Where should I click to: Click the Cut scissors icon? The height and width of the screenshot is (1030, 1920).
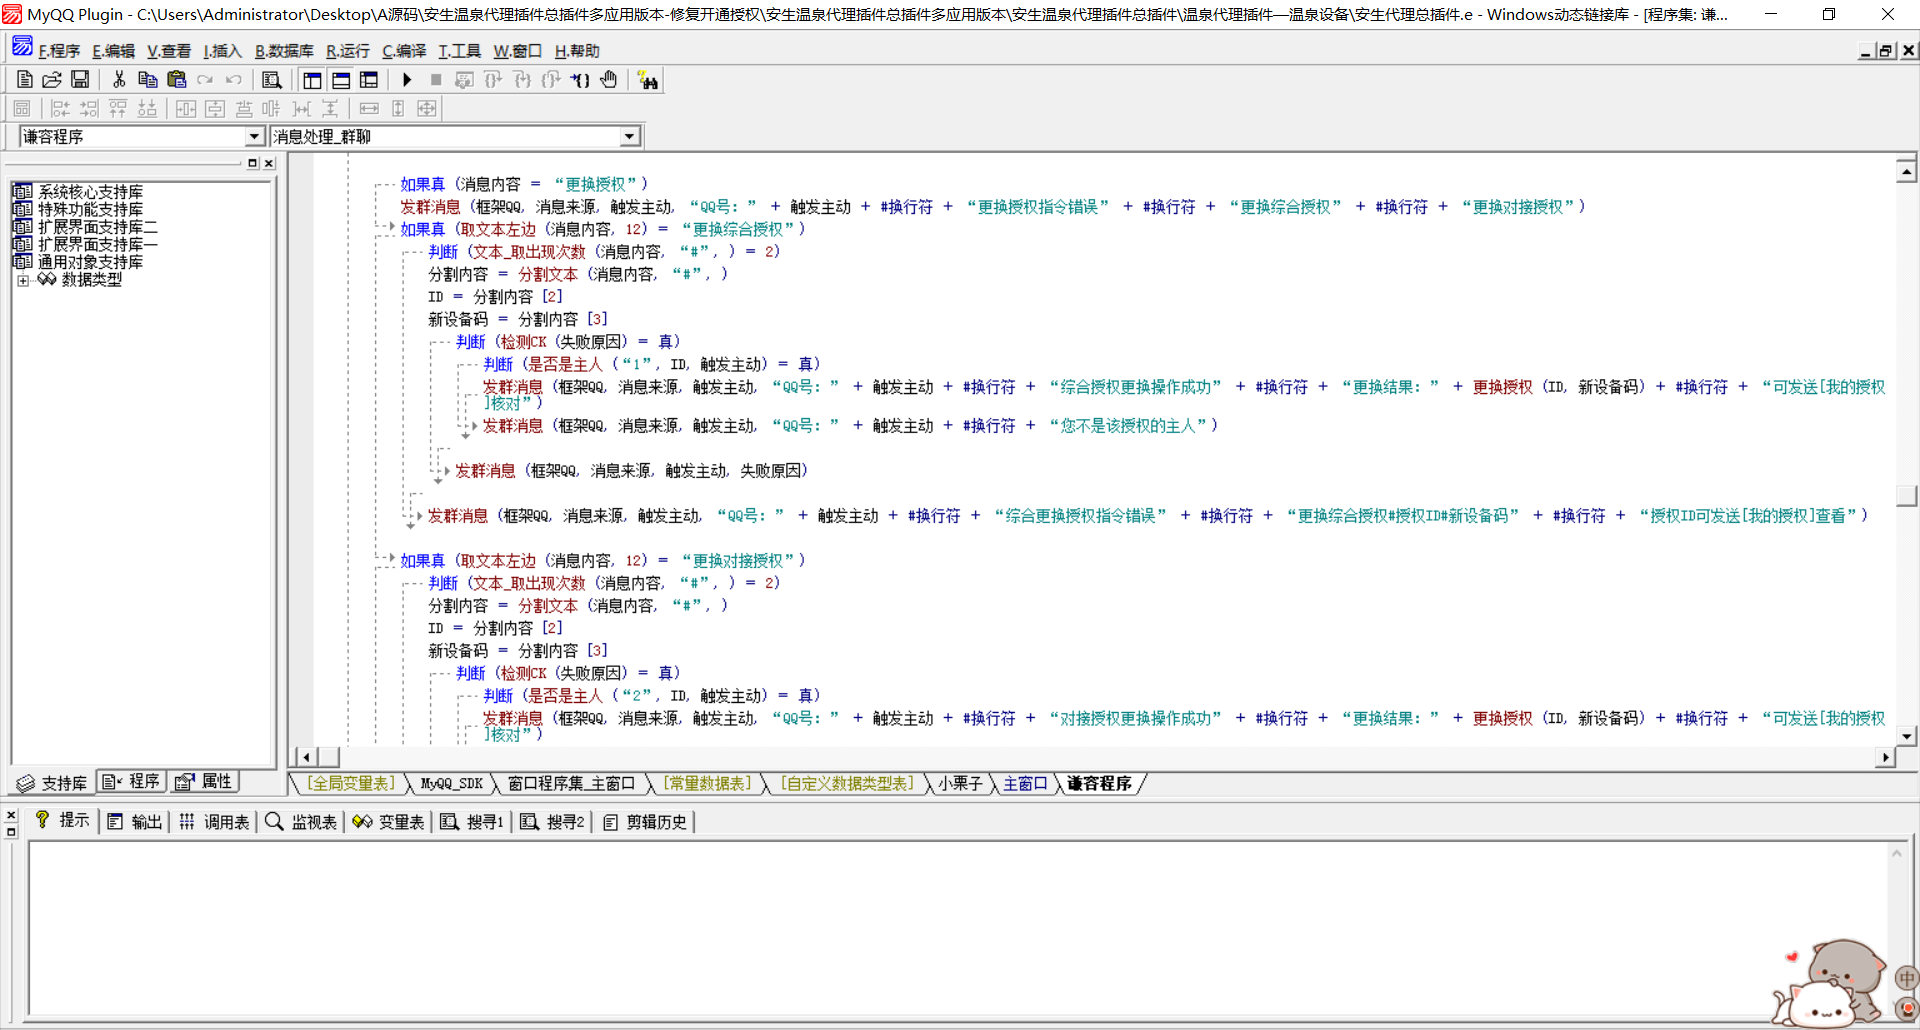click(119, 80)
